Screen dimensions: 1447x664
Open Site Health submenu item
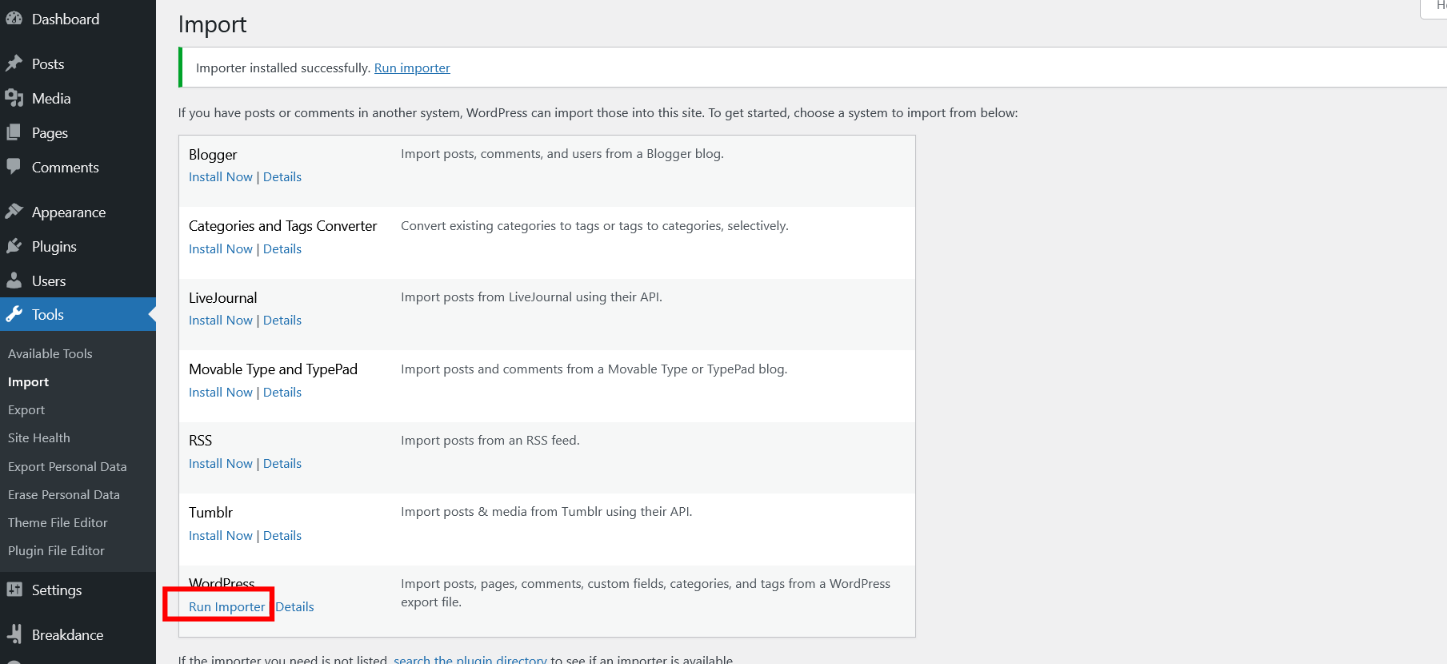[x=39, y=438]
